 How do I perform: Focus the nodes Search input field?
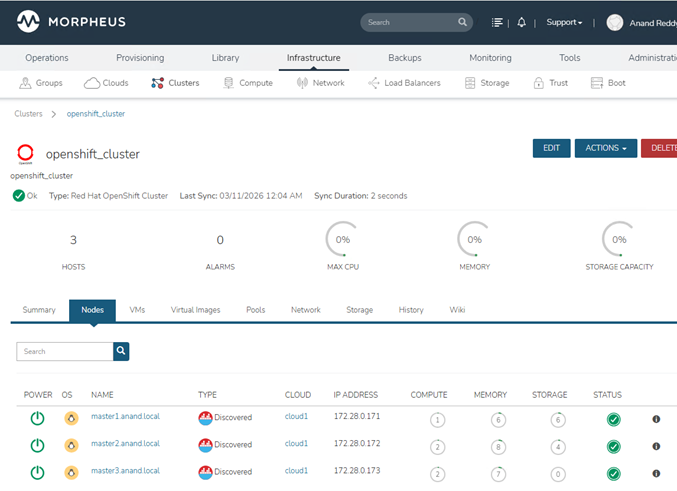[x=65, y=351]
